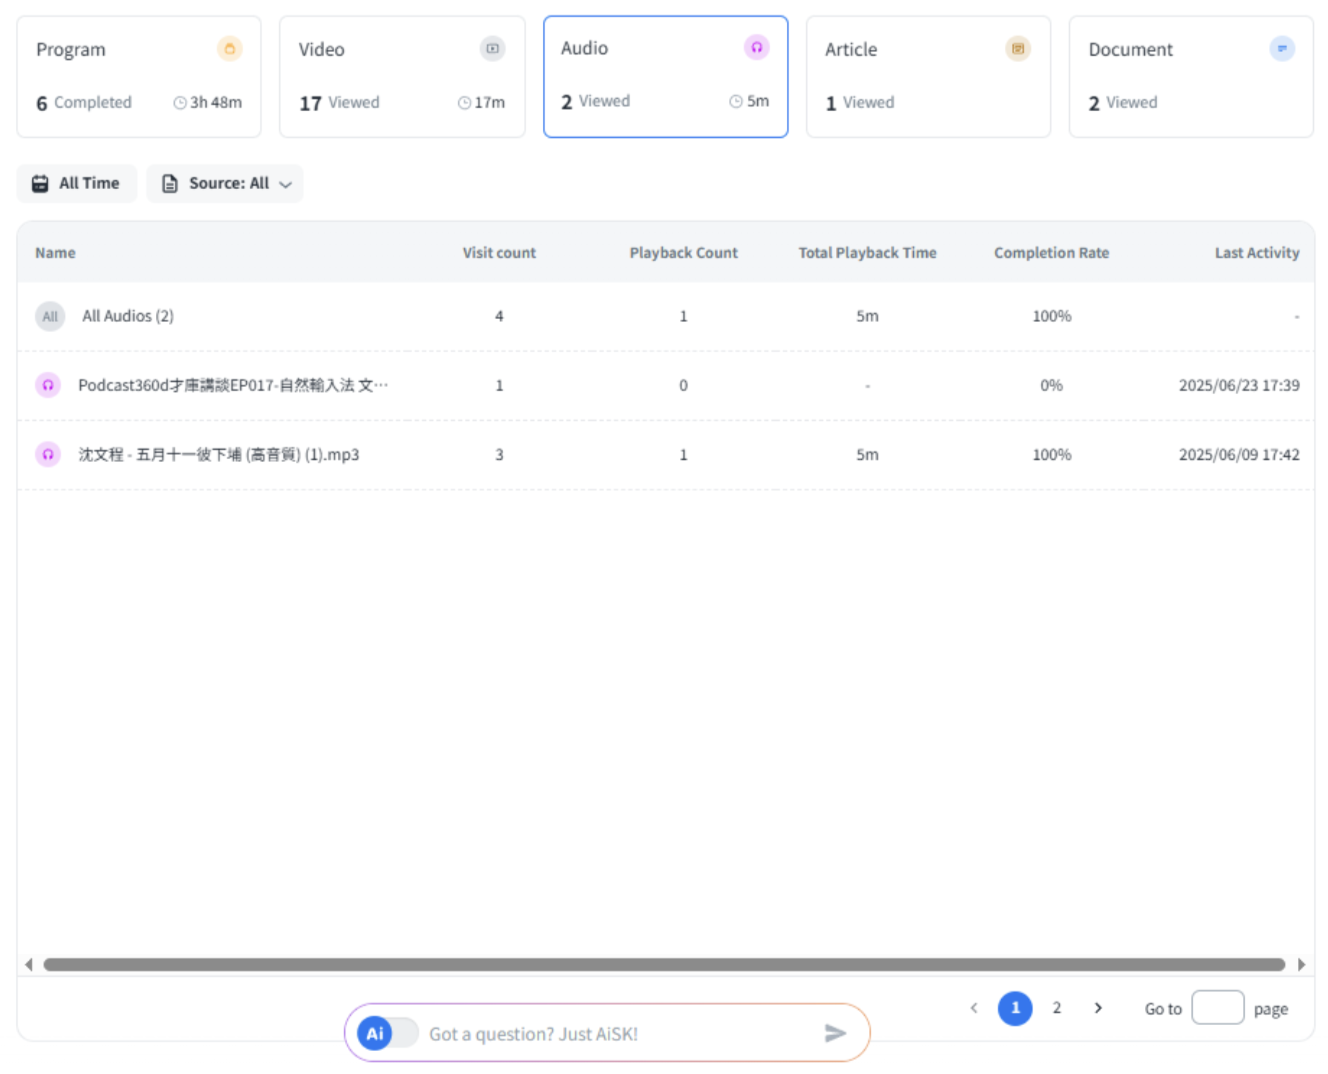Click the gray All badge icon
This screenshot has height=1074, width=1328.
click(x=50, y=316)
